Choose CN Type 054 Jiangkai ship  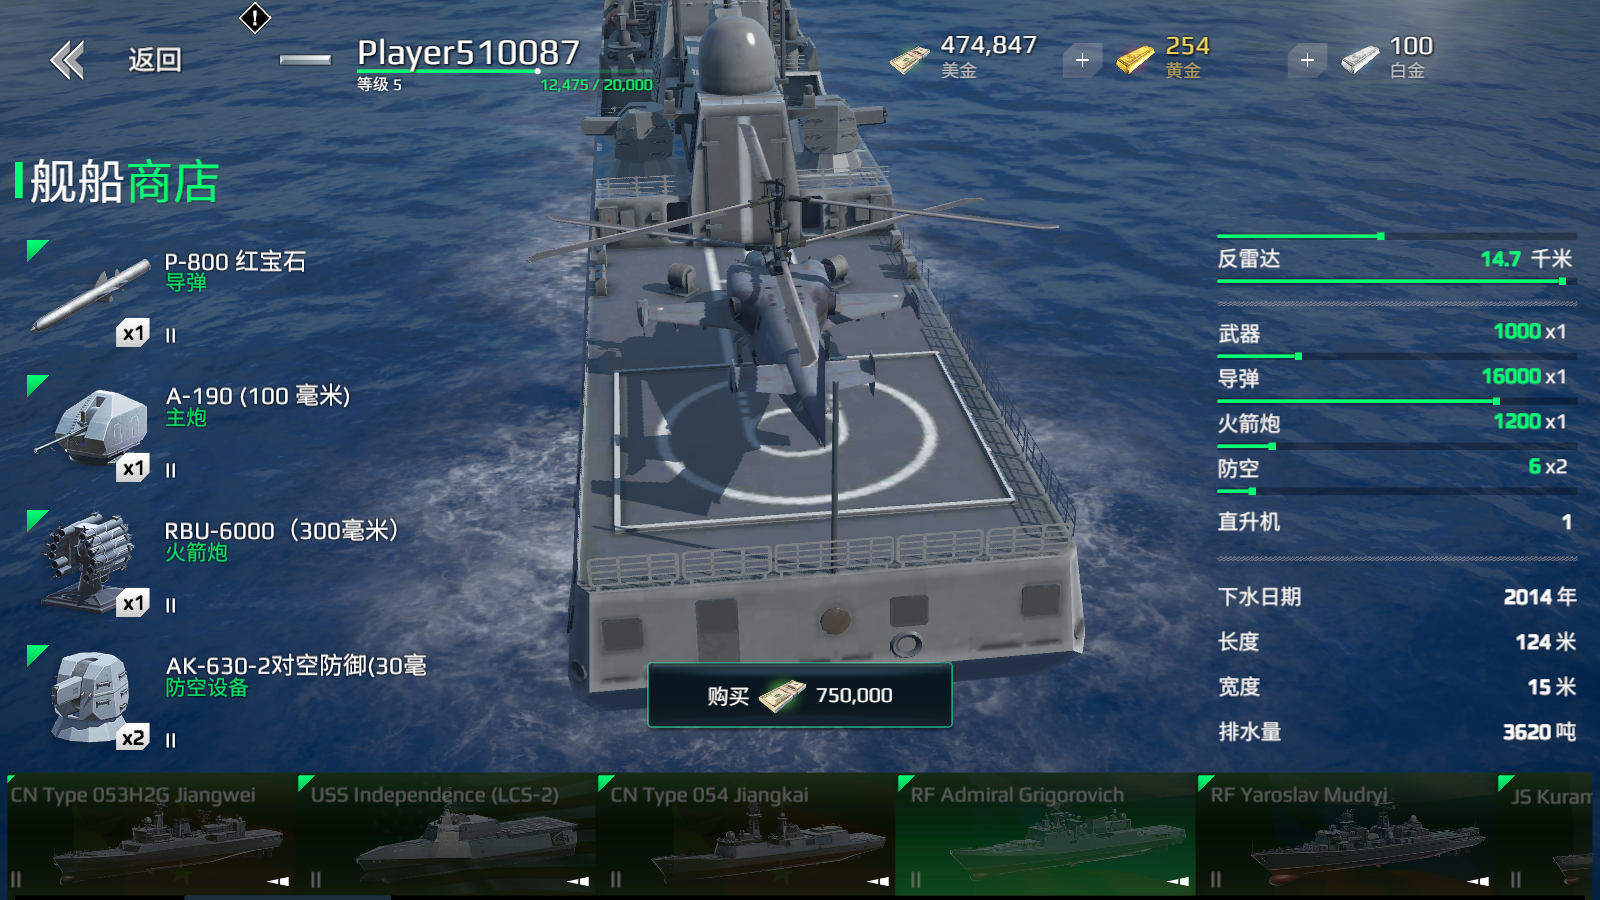pyautogui.click(x=747, y=834)
